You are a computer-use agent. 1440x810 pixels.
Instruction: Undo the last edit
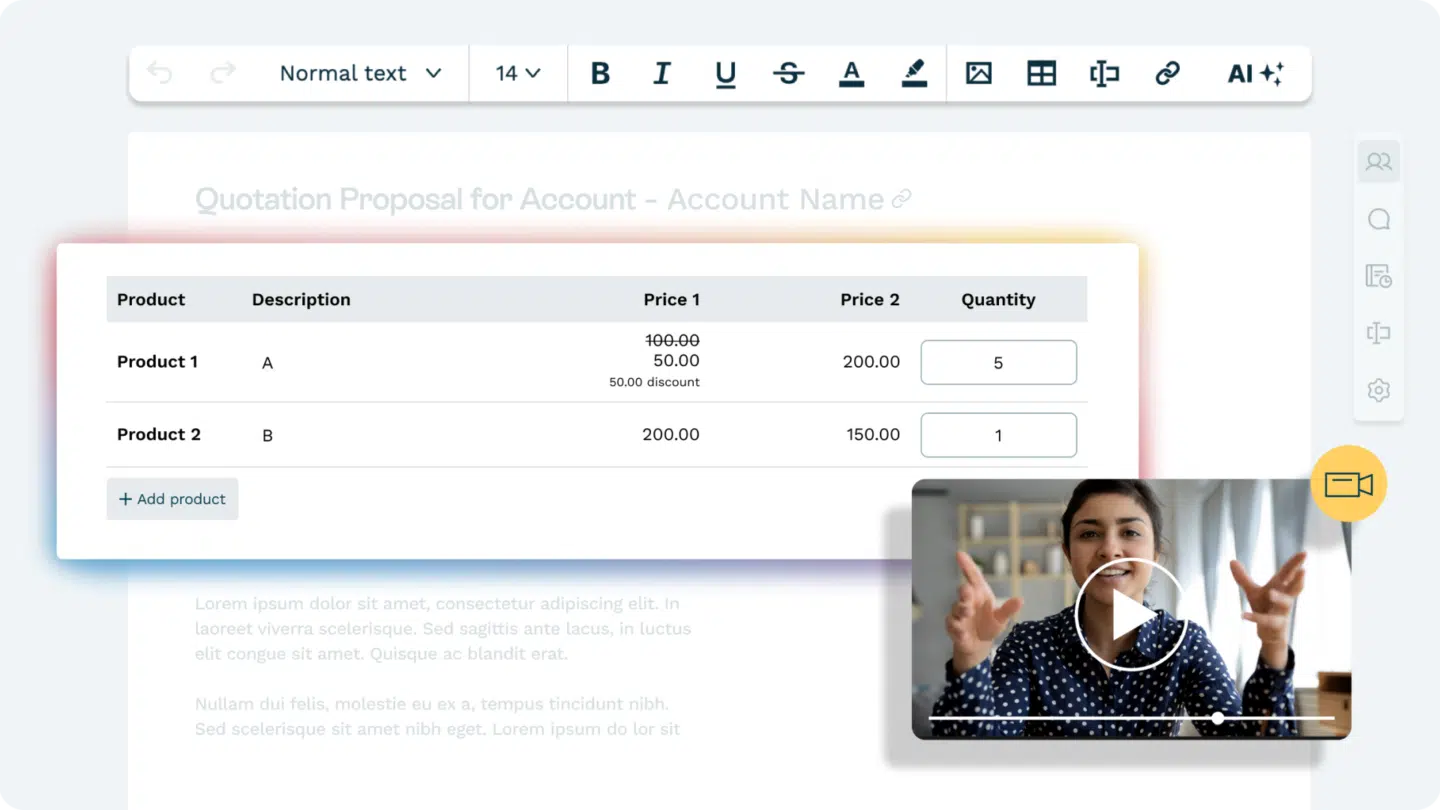[x=159, y=73]
